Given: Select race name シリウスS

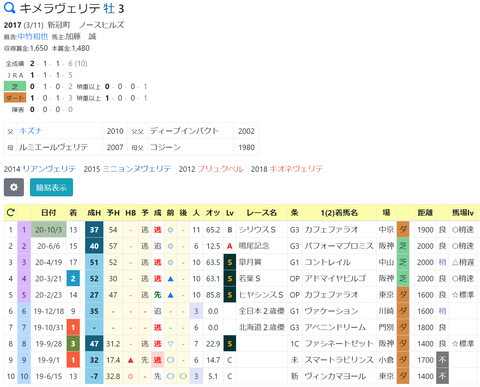Looking at the screenshot, I should 257,230.
